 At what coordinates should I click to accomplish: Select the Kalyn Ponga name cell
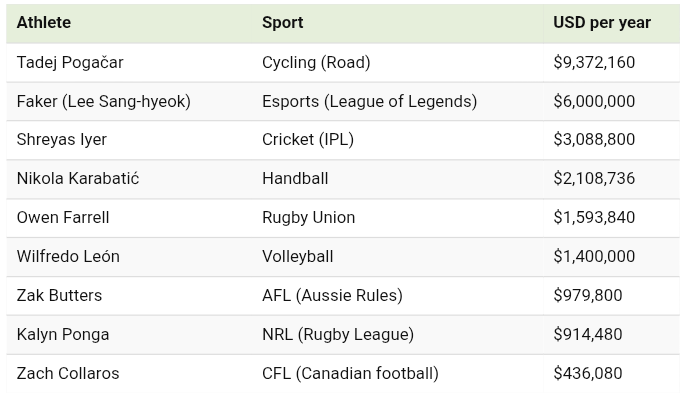(x=63, y=335)
